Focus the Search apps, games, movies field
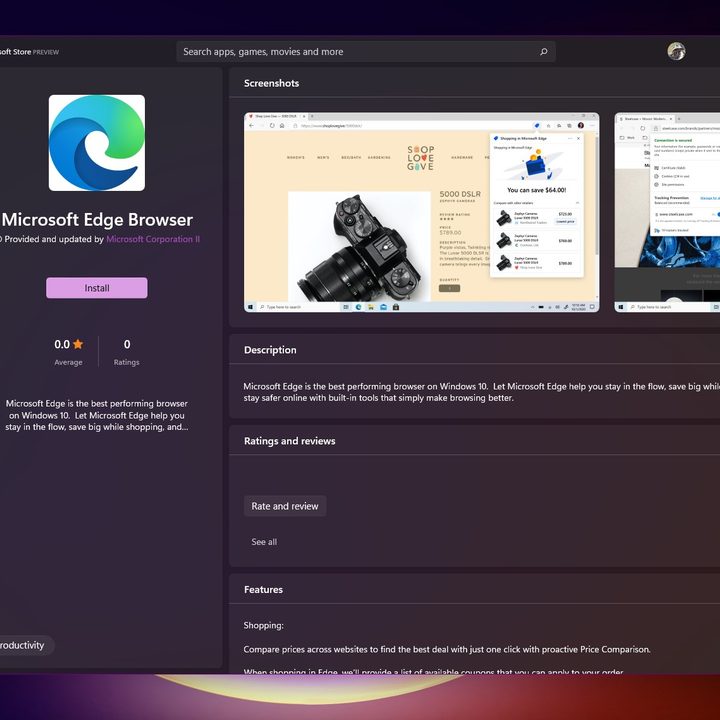This screenshot has width=720, height=720. [x=366, y=51]
